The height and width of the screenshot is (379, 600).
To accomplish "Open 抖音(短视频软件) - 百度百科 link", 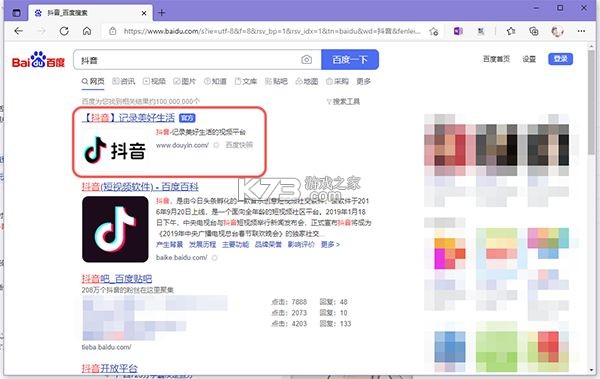I will tap(140, 187).
